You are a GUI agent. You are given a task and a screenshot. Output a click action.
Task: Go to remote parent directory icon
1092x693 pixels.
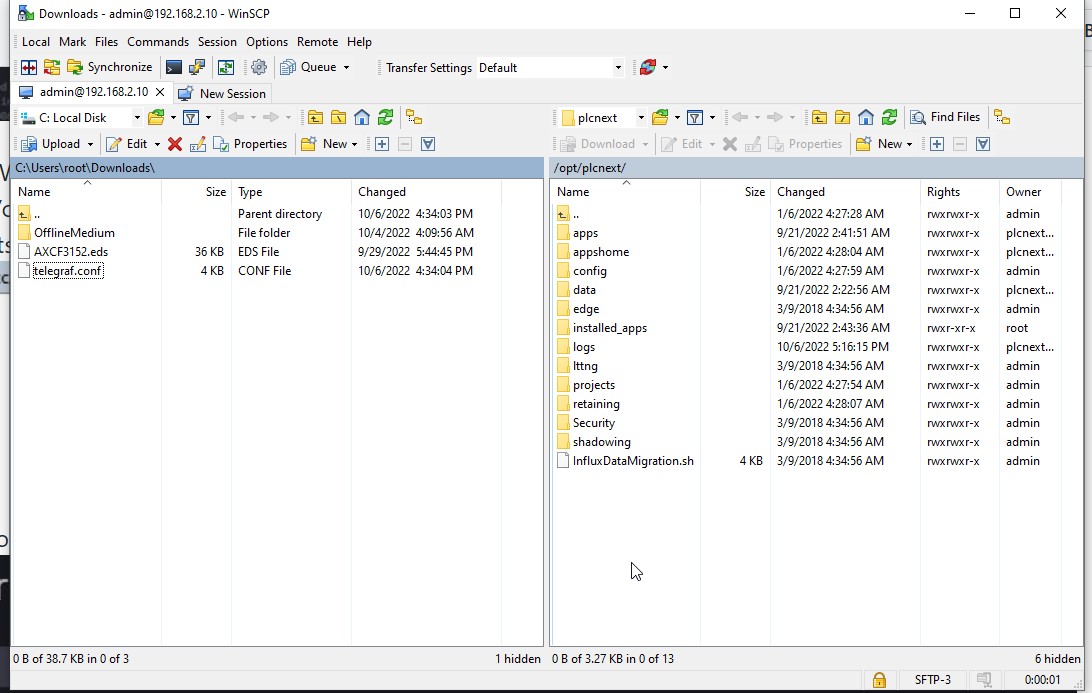(819, 118)
